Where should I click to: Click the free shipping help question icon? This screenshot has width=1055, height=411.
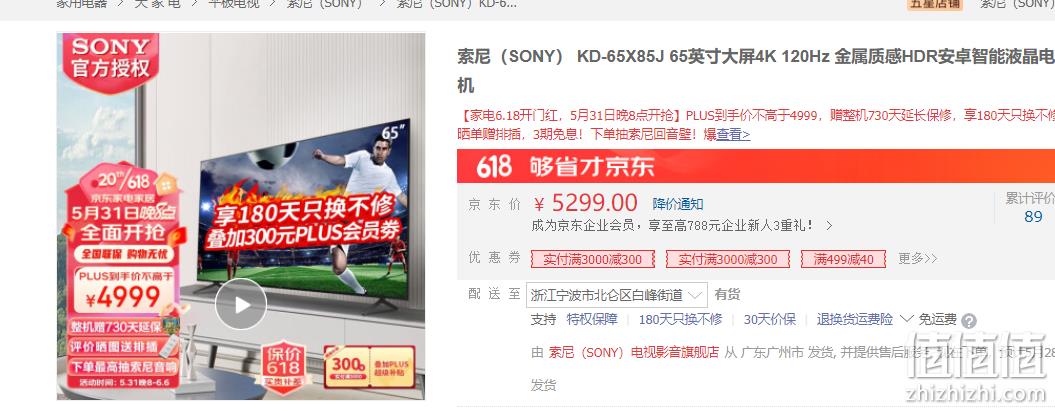[x=969, y=321]
